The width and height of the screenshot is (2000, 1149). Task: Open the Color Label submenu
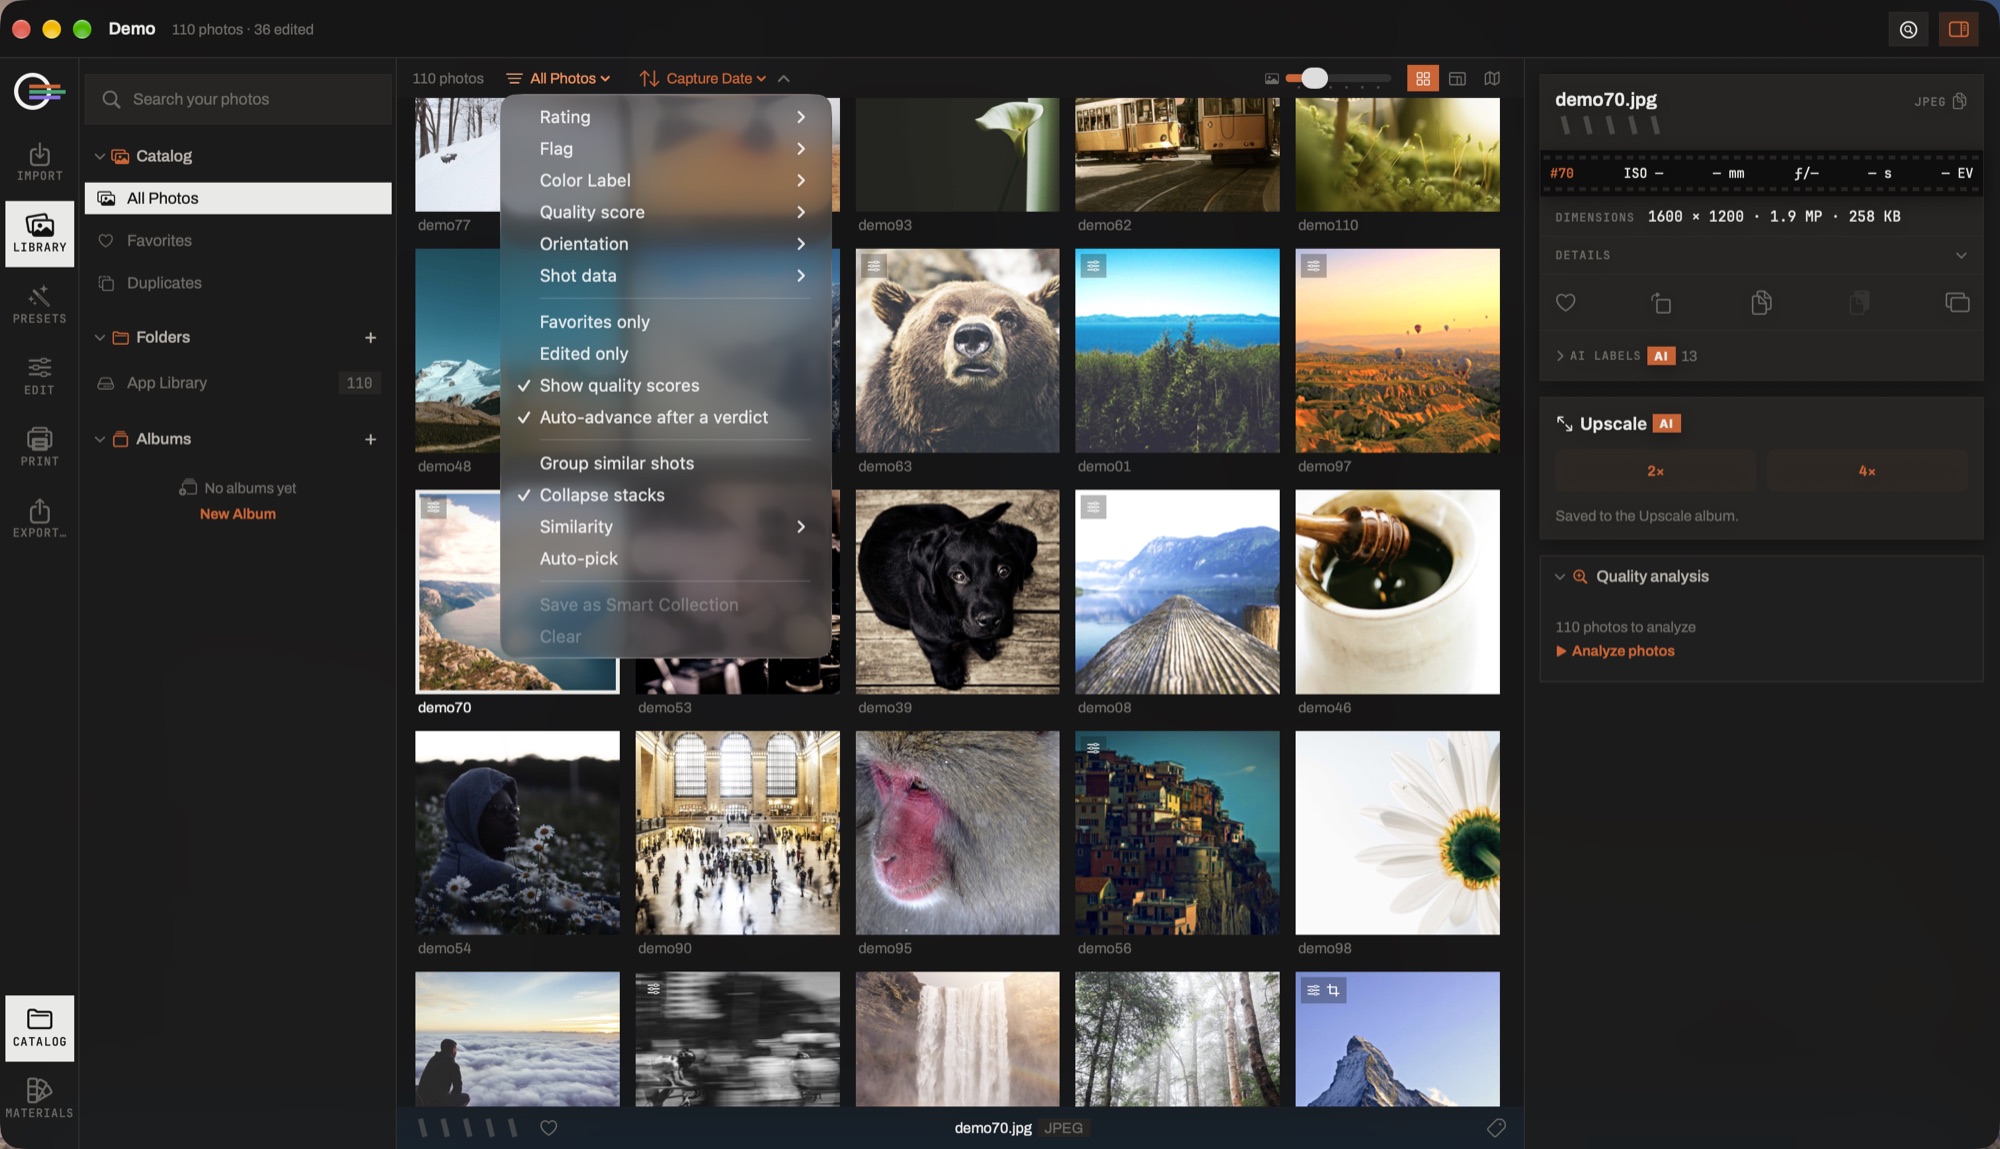coord(666,180)
